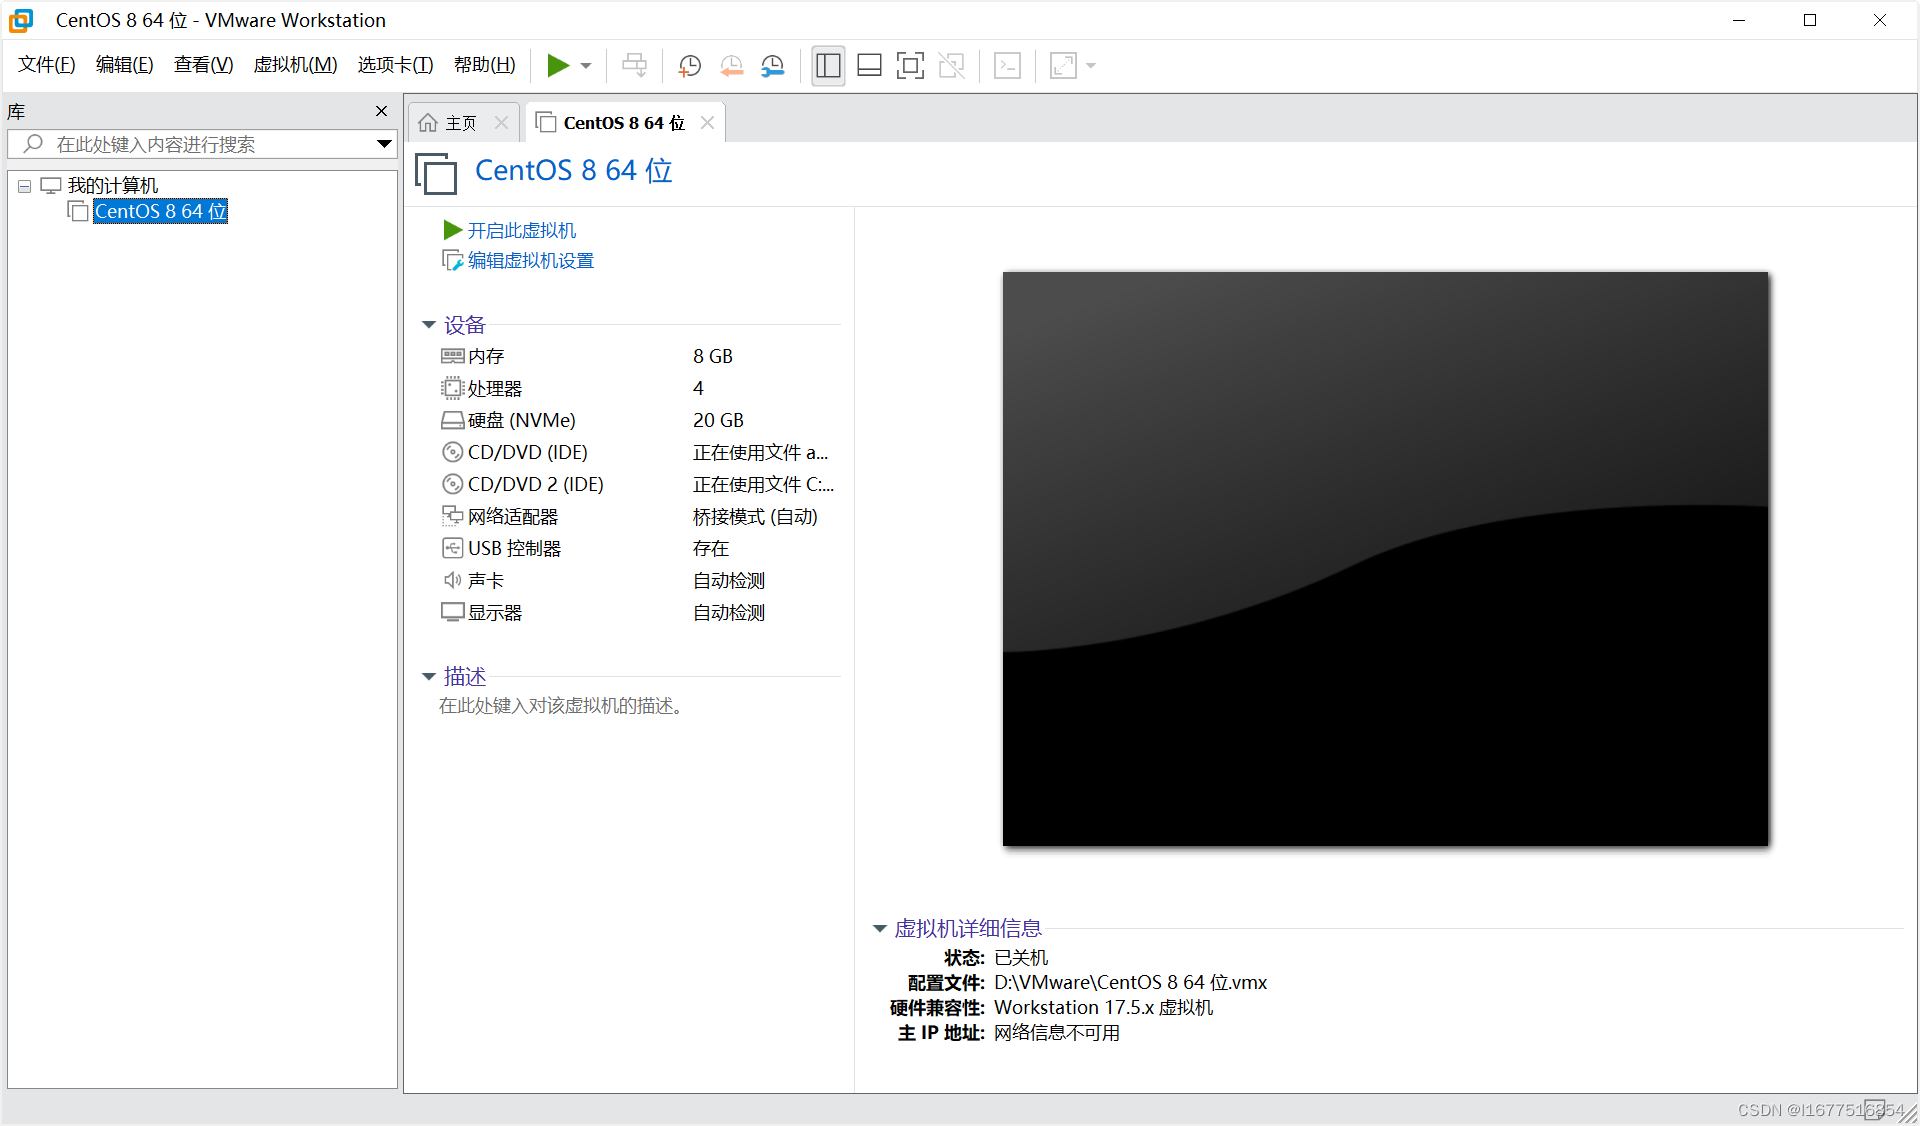Click the 内存 memory device row
The width and height of the screenshot is (1920, 1126).
(x=638, y=357)
